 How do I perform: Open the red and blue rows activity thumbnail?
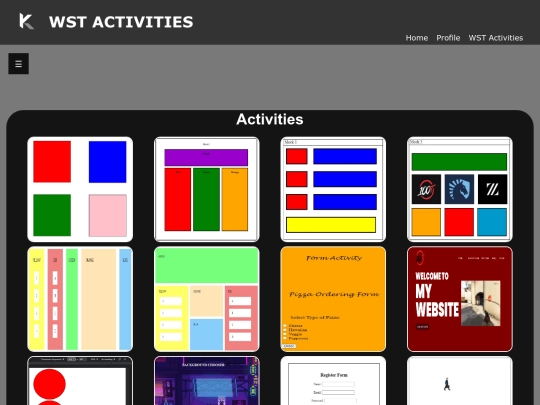point(333,189)
